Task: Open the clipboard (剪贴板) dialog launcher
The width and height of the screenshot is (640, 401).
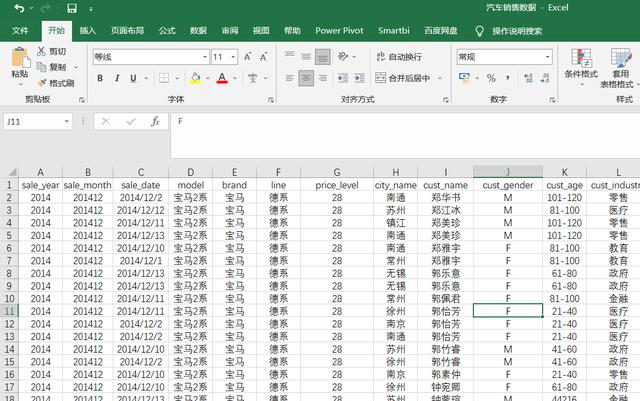Action: click(x=82, y=100)
